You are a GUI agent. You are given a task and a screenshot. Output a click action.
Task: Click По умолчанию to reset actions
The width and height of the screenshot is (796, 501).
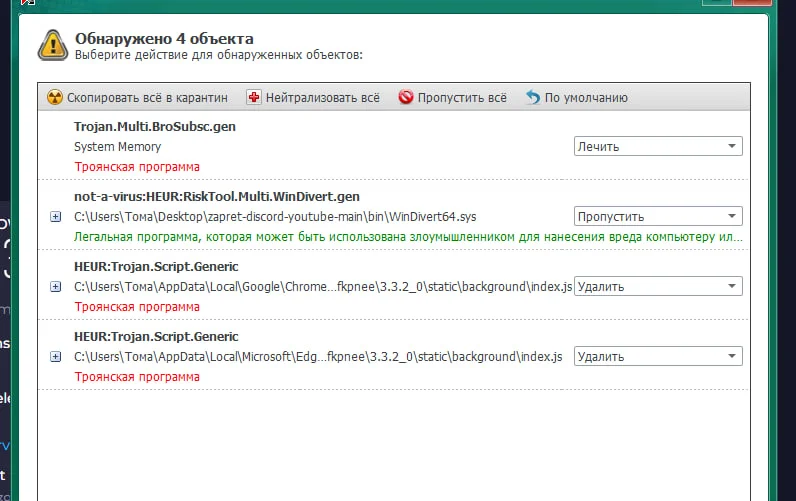click(x=586, y=97)
